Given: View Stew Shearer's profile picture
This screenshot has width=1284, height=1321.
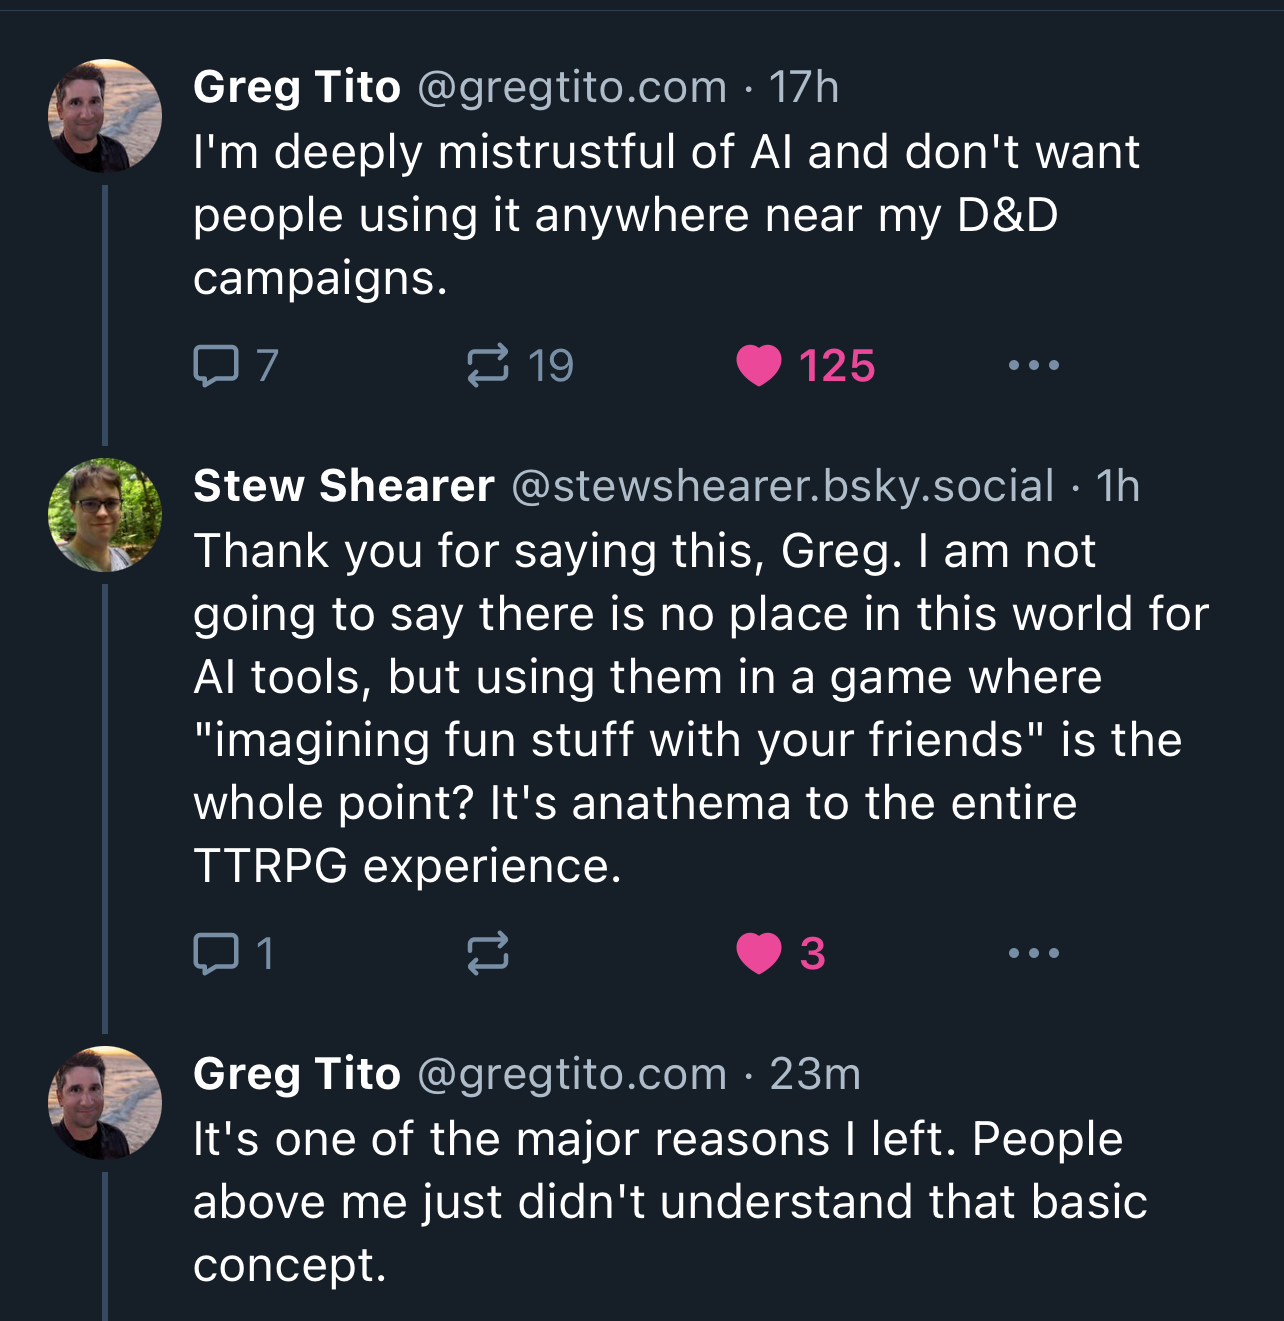Looking at the screenshot, I should coord(105,515).
